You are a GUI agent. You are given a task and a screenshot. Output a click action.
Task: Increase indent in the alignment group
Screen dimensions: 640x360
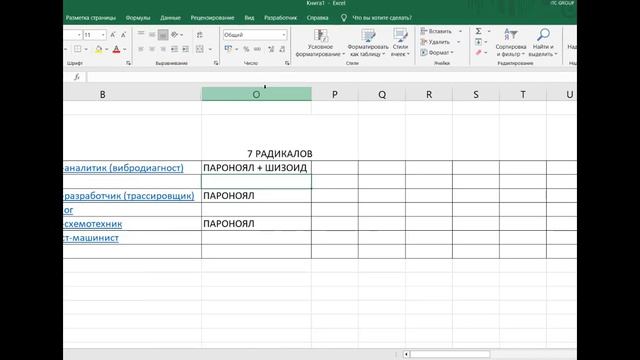(x=186, y=49)
